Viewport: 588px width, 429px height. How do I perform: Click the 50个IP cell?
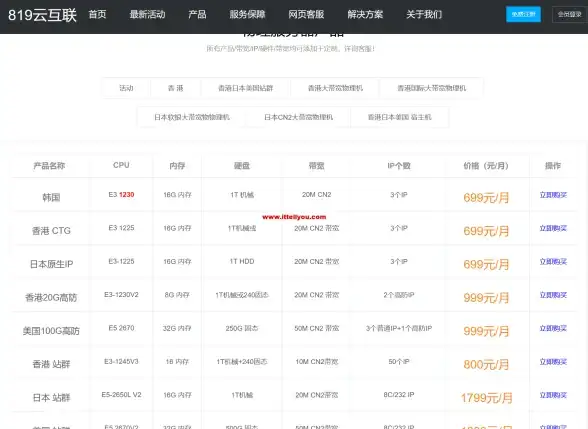[x=399, y=362]
